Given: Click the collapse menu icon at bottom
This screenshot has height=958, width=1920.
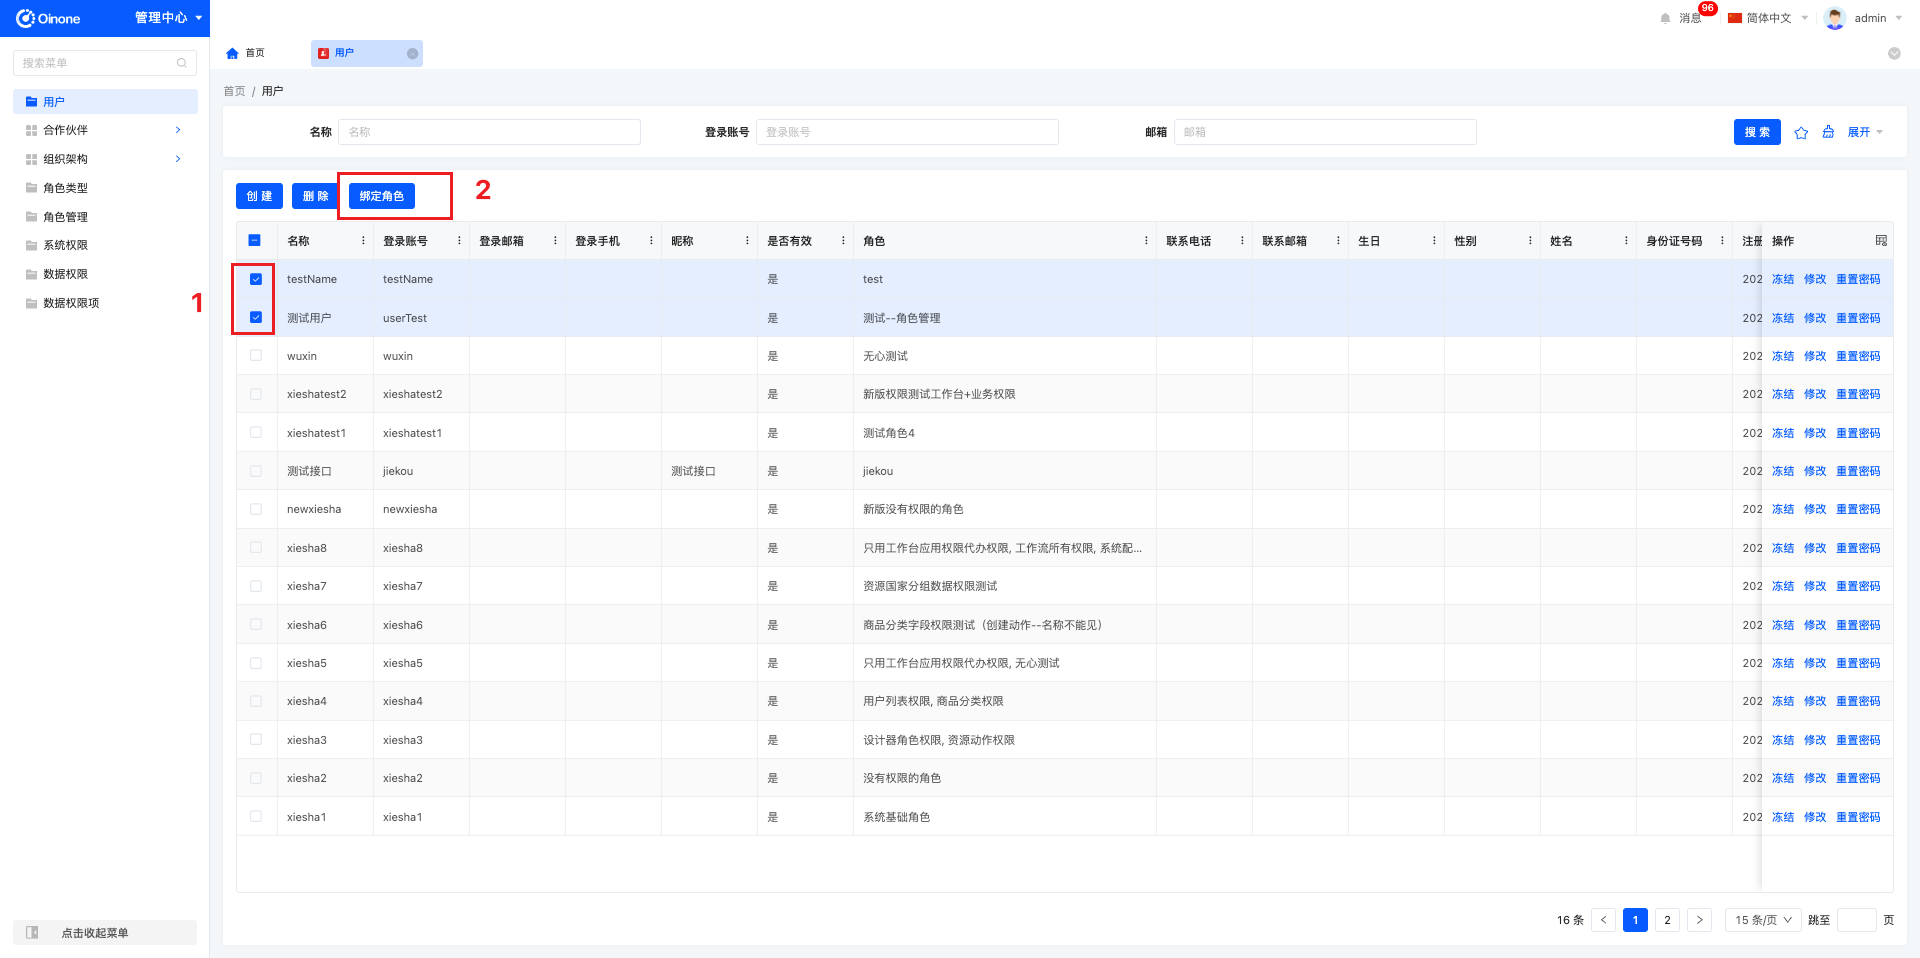Looking at the screenshot, I should point(32,932).
